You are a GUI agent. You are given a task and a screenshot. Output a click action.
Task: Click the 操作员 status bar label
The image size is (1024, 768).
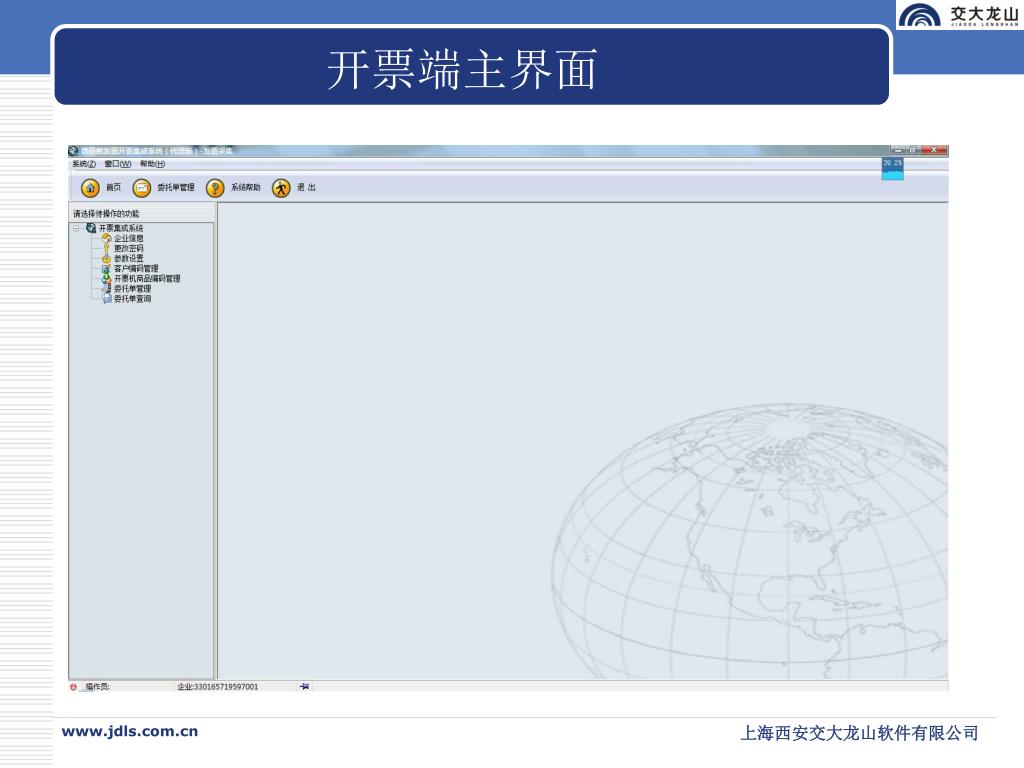click(97, 687)
